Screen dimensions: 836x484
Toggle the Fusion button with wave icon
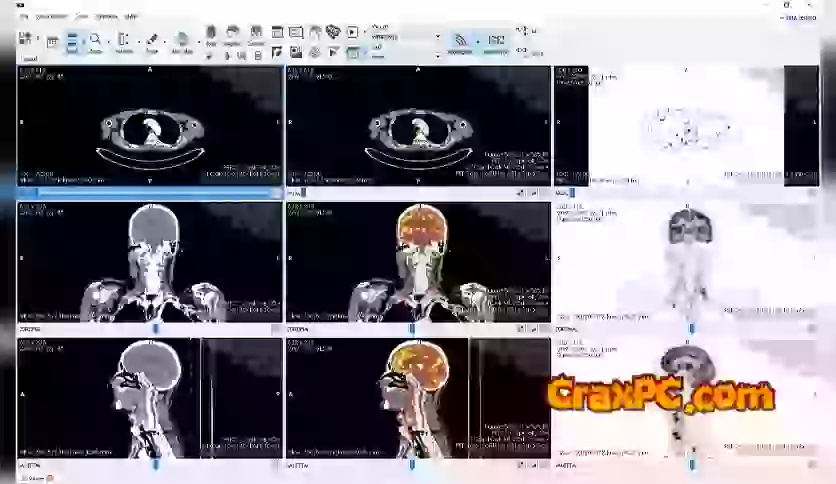click(x=460, y=43)
